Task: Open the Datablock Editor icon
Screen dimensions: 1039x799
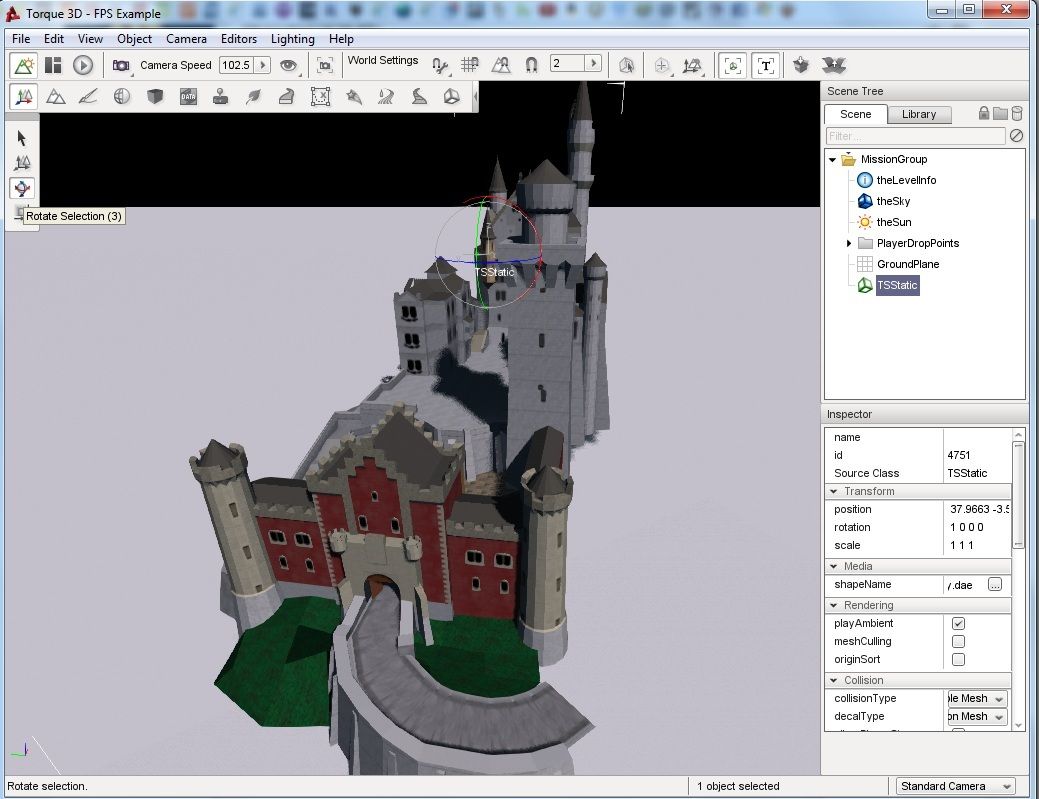Action: pos(188,97)
